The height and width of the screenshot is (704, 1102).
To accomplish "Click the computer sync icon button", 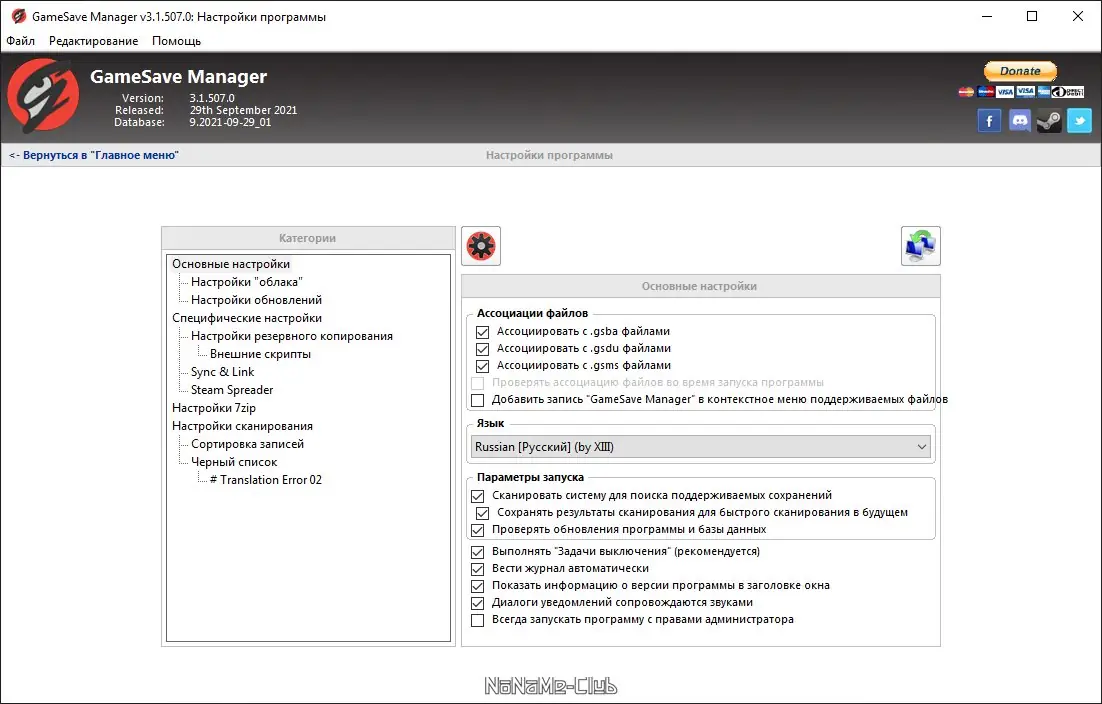I will pos(921,246).
